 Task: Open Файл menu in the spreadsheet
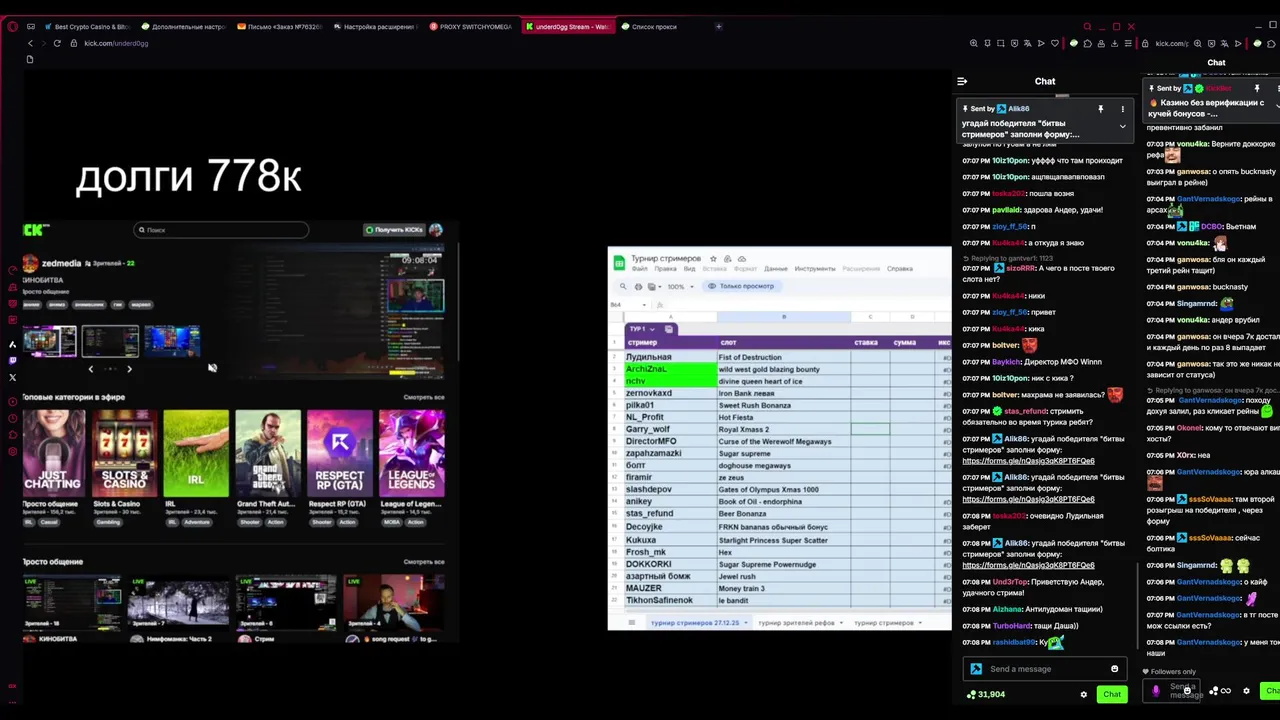640,269
